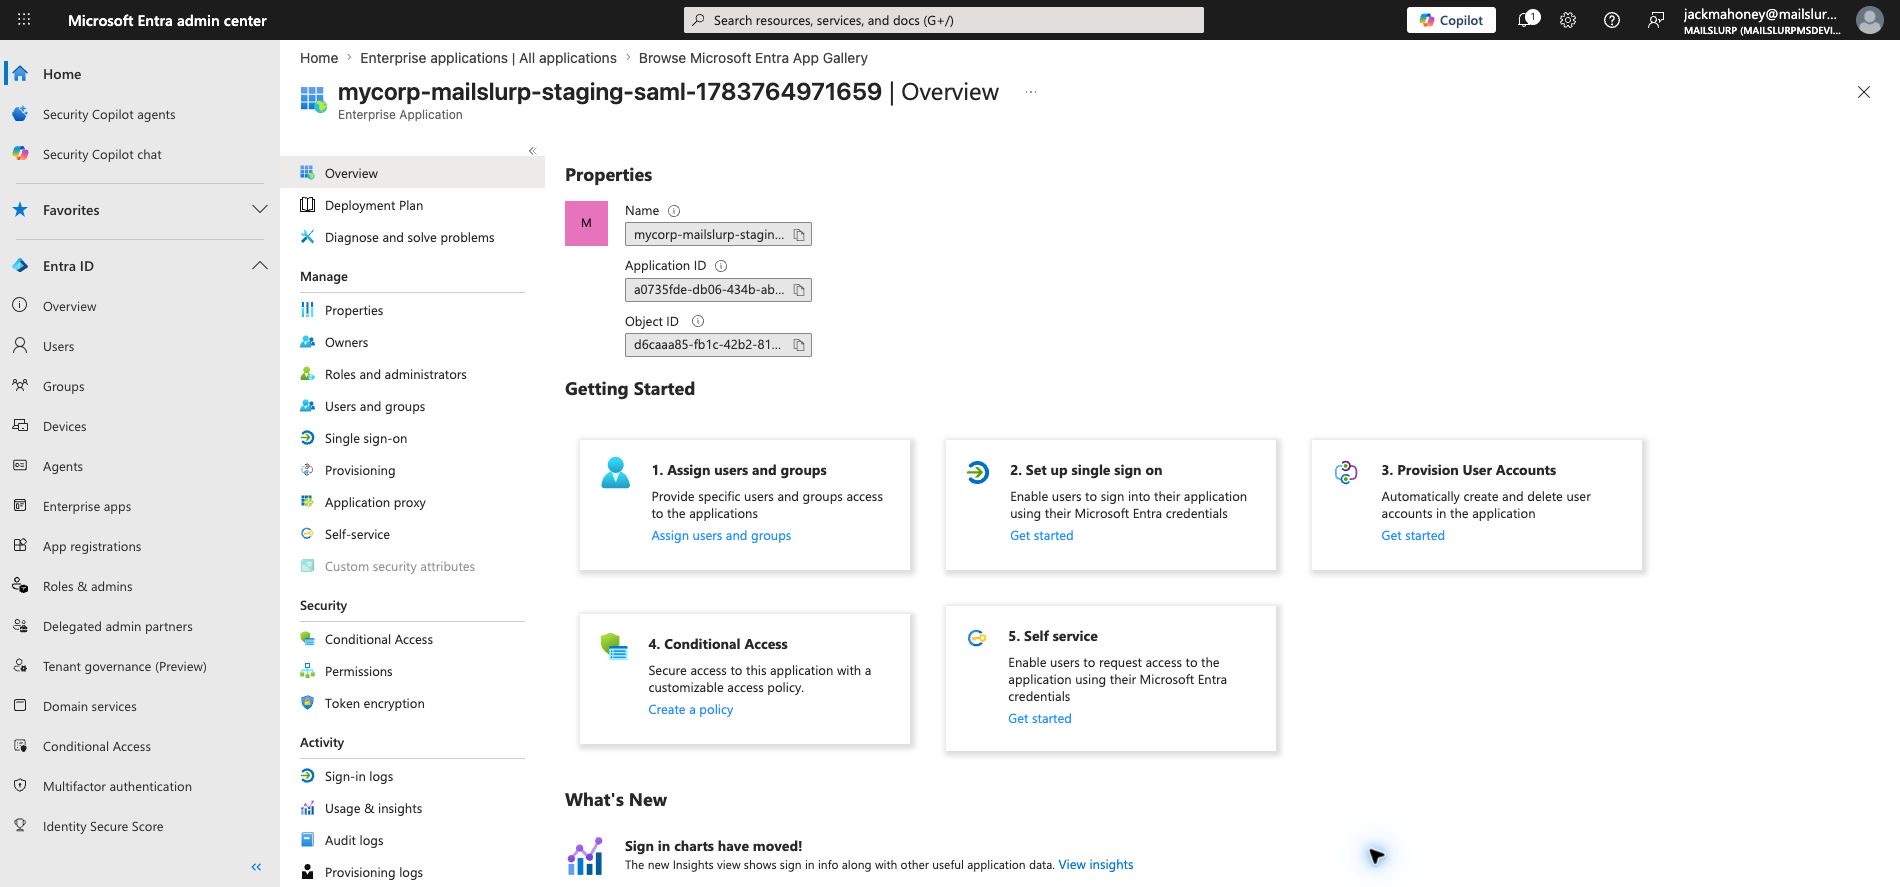Open portal settings gear icon

[x=1568, y=20]
